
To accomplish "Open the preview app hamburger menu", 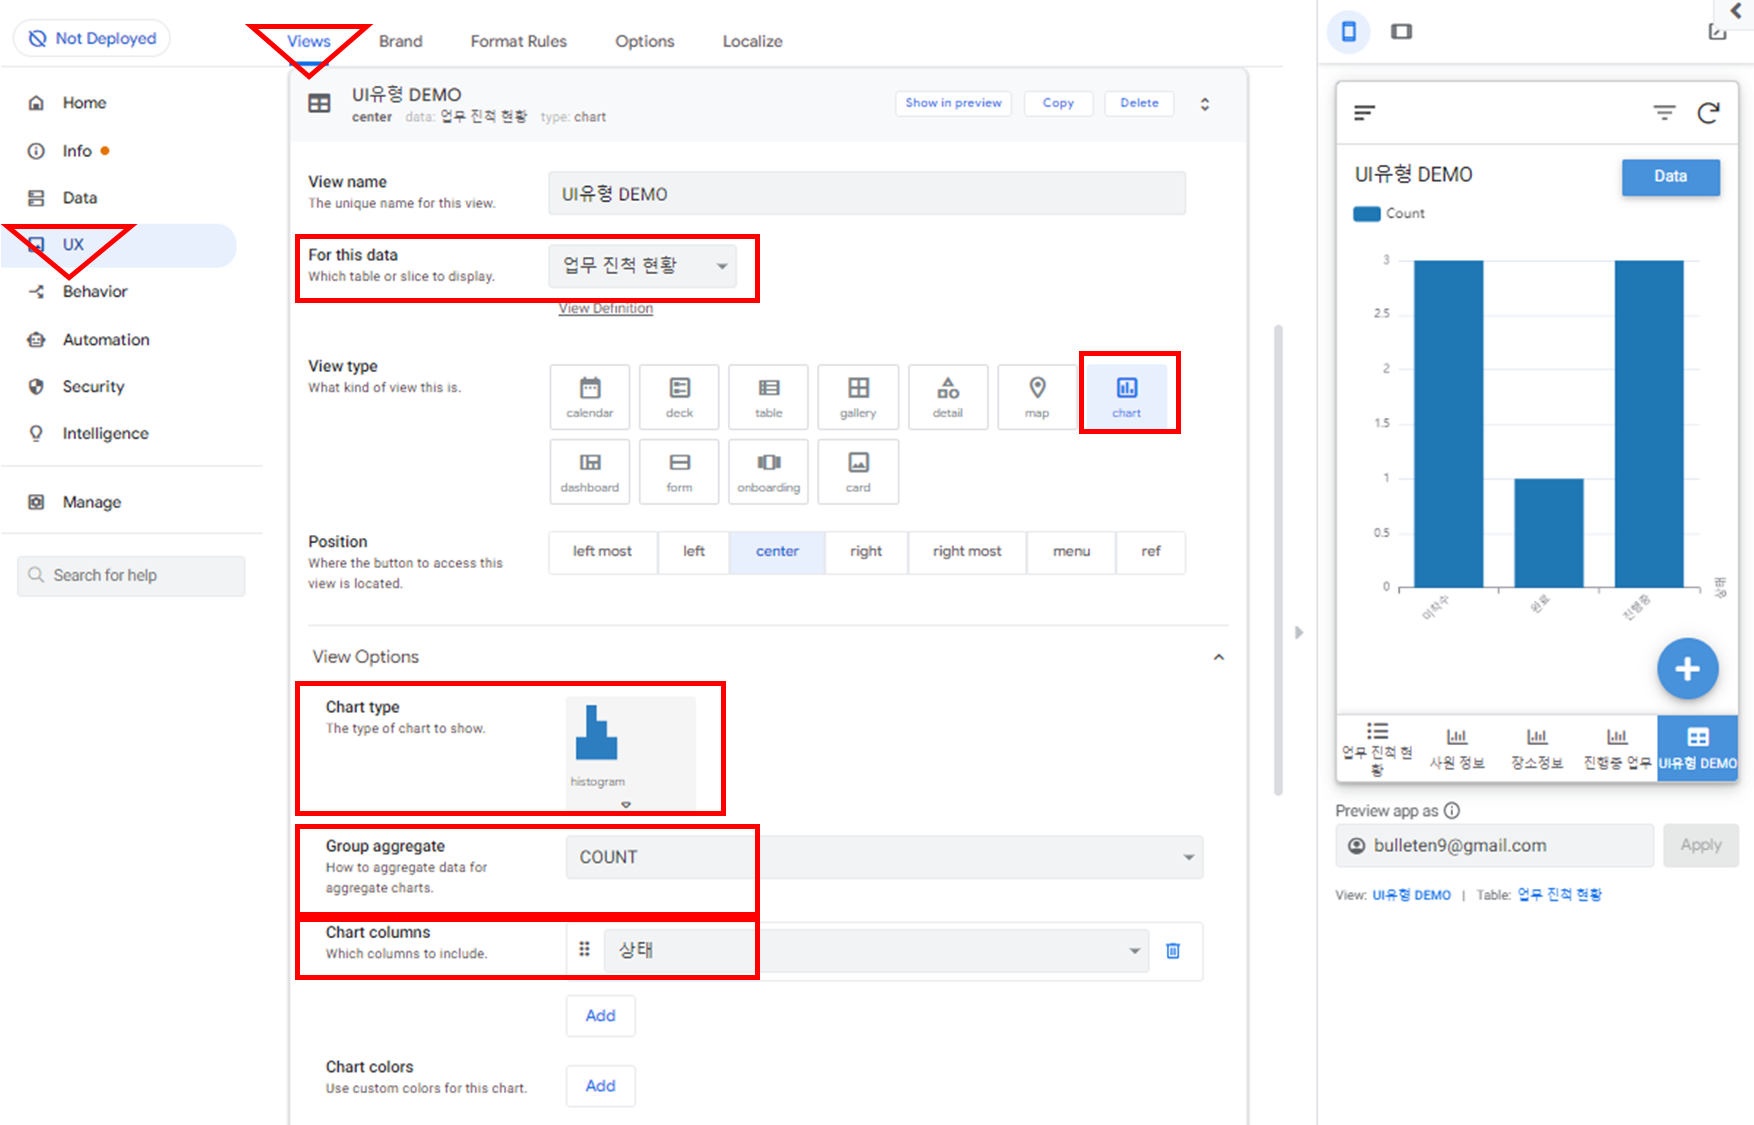I will point(1365,113).
